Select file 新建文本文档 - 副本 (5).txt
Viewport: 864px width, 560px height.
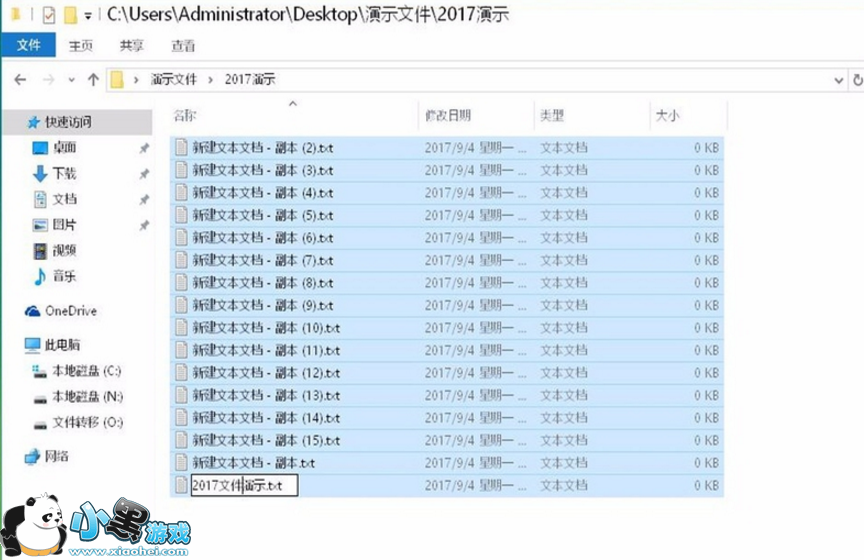447,216
